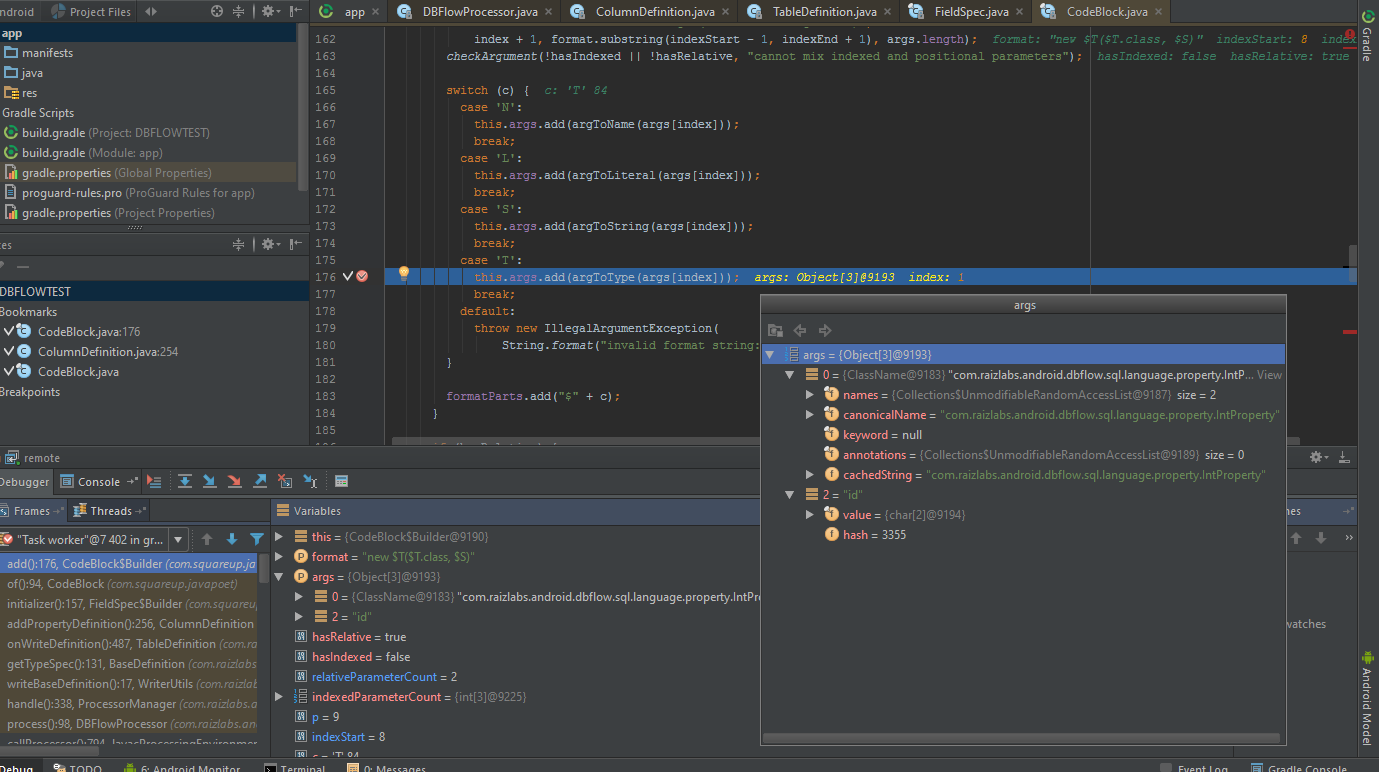Click the Drop Frame icon
The height and width of the screenshot is (772, 1379).
tap(285, 481)
